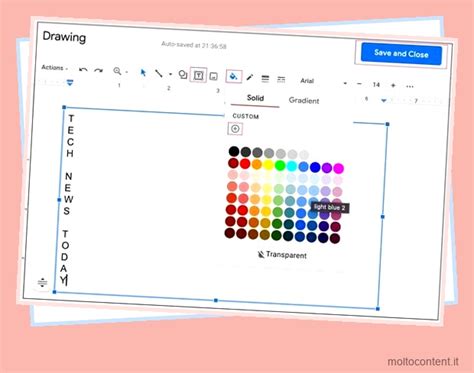
Task: Select the cyan color swatch
Action: [292, 166]
